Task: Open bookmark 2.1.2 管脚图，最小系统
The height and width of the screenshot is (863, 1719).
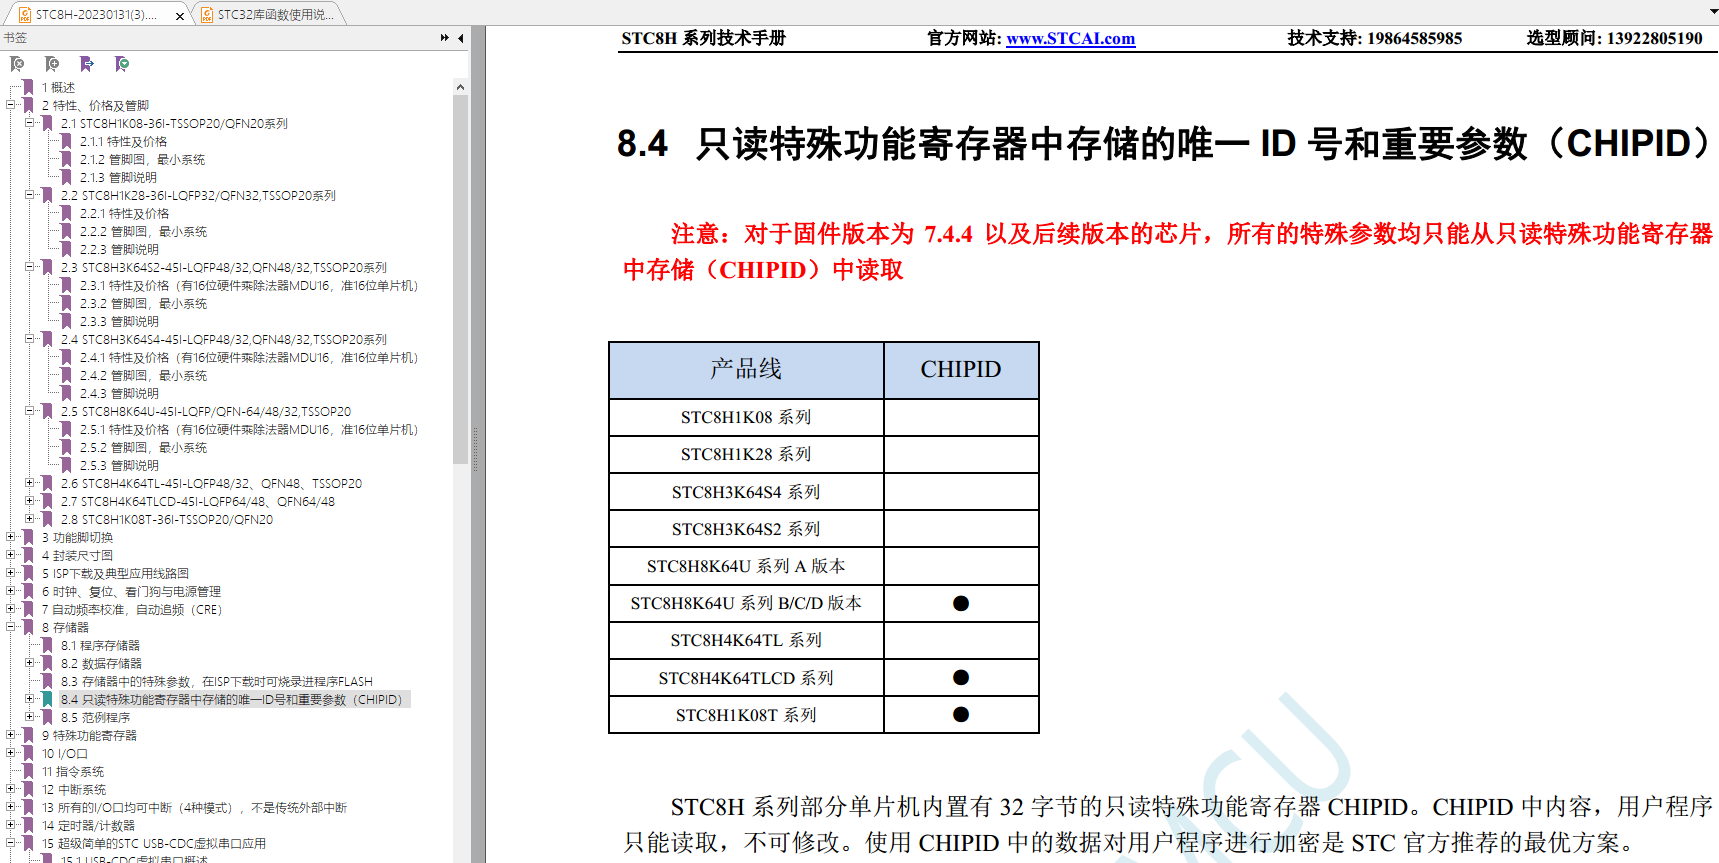Action: click(x=142, y=160)
